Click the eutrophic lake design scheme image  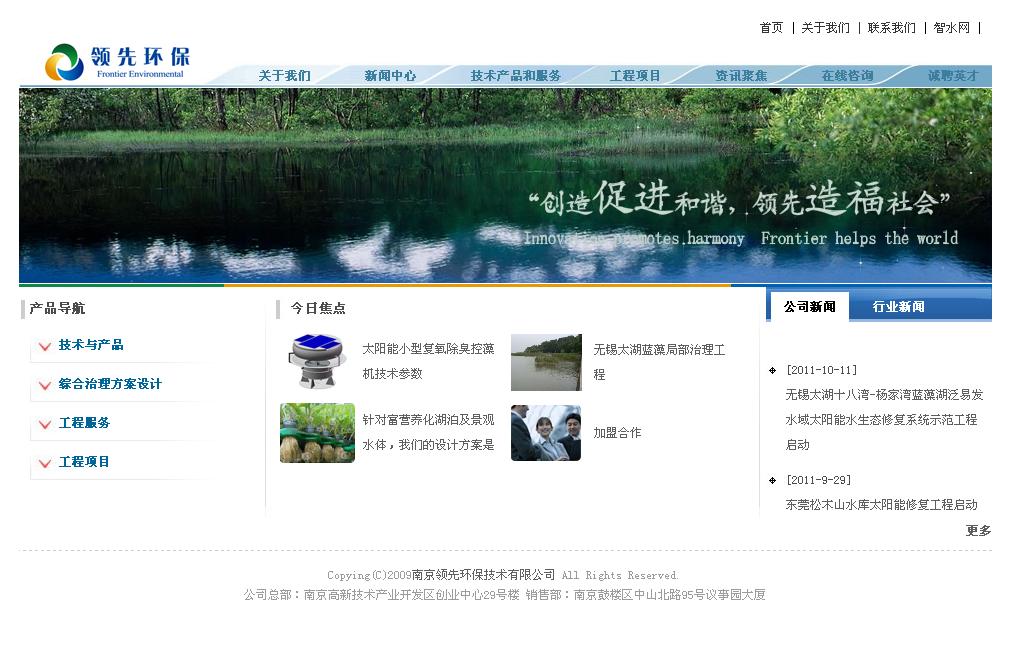[317, 433]
